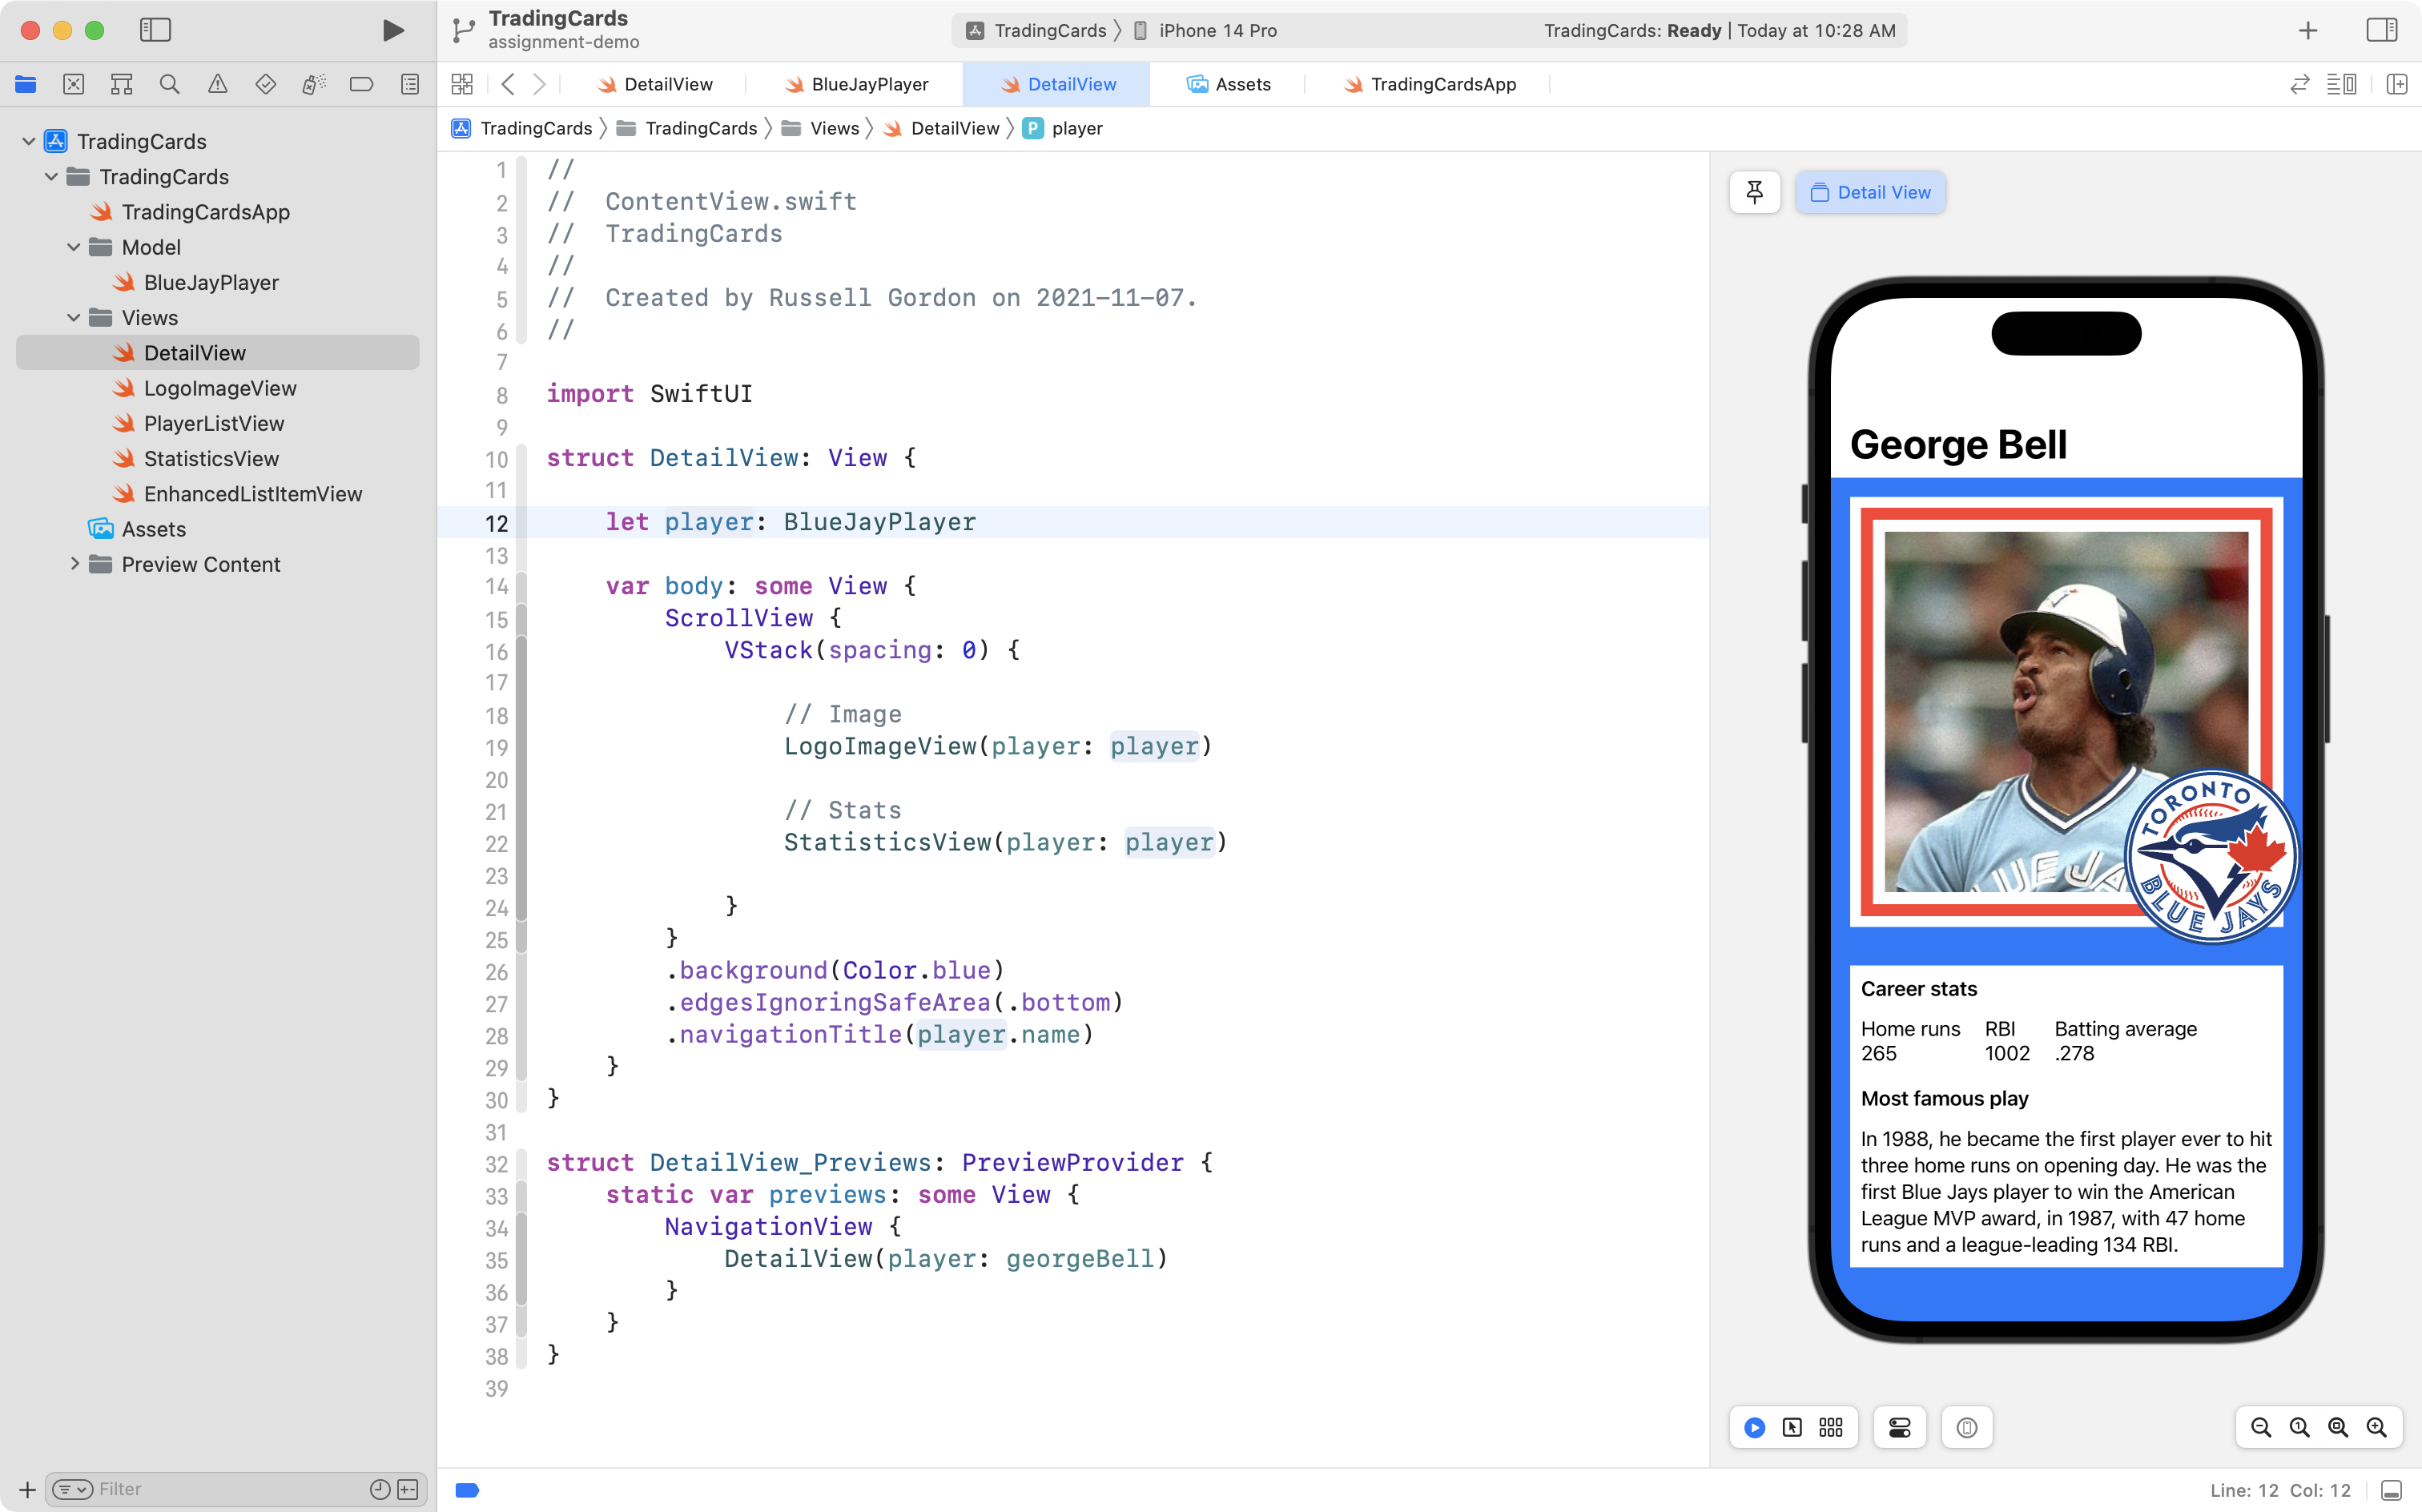
Task: Show only source-controlled files filter
Action: [408, 1489]
